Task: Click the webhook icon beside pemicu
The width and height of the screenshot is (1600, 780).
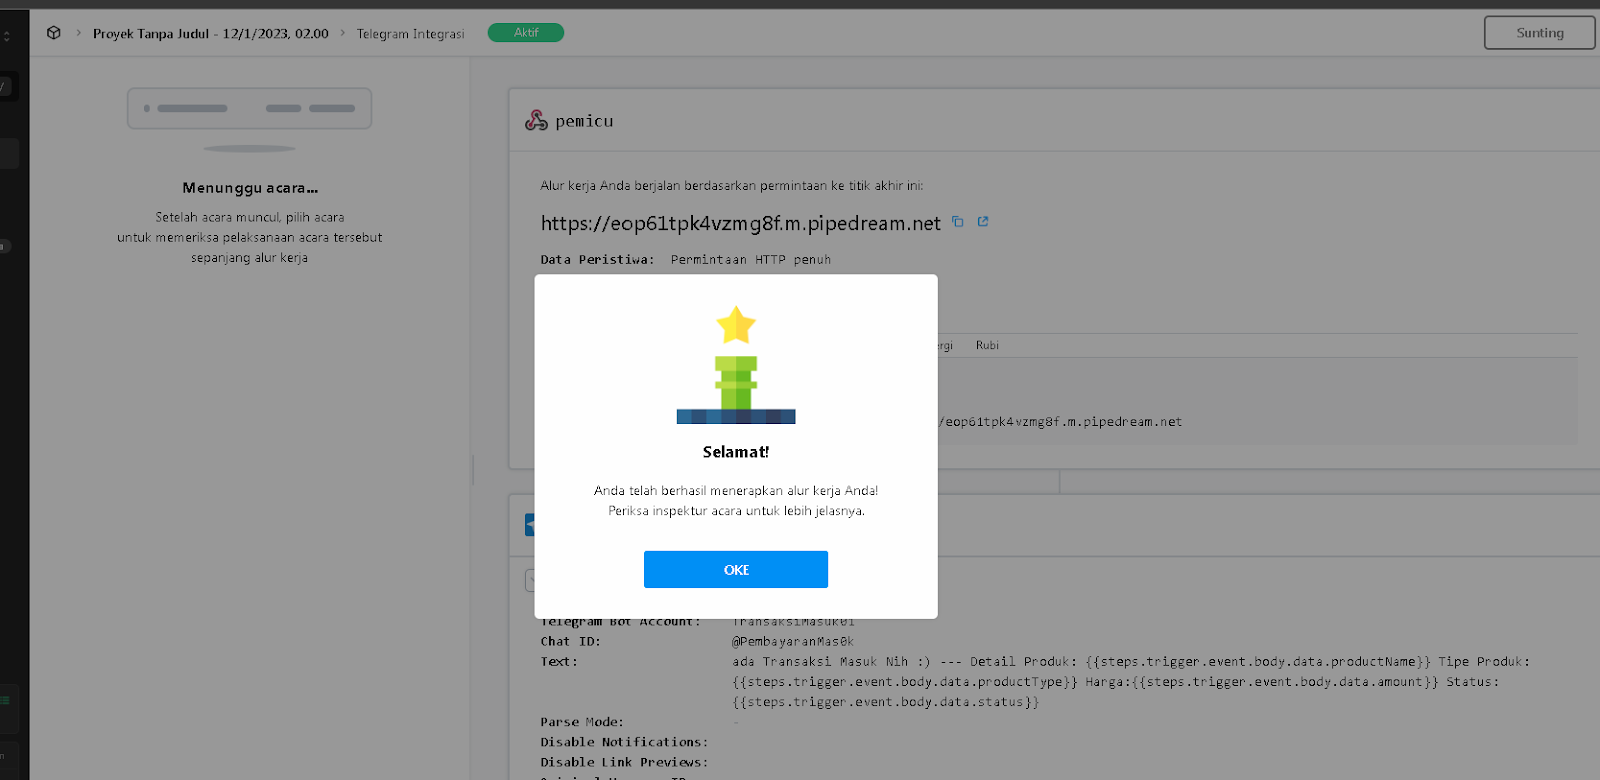Action: coord(537,121)
